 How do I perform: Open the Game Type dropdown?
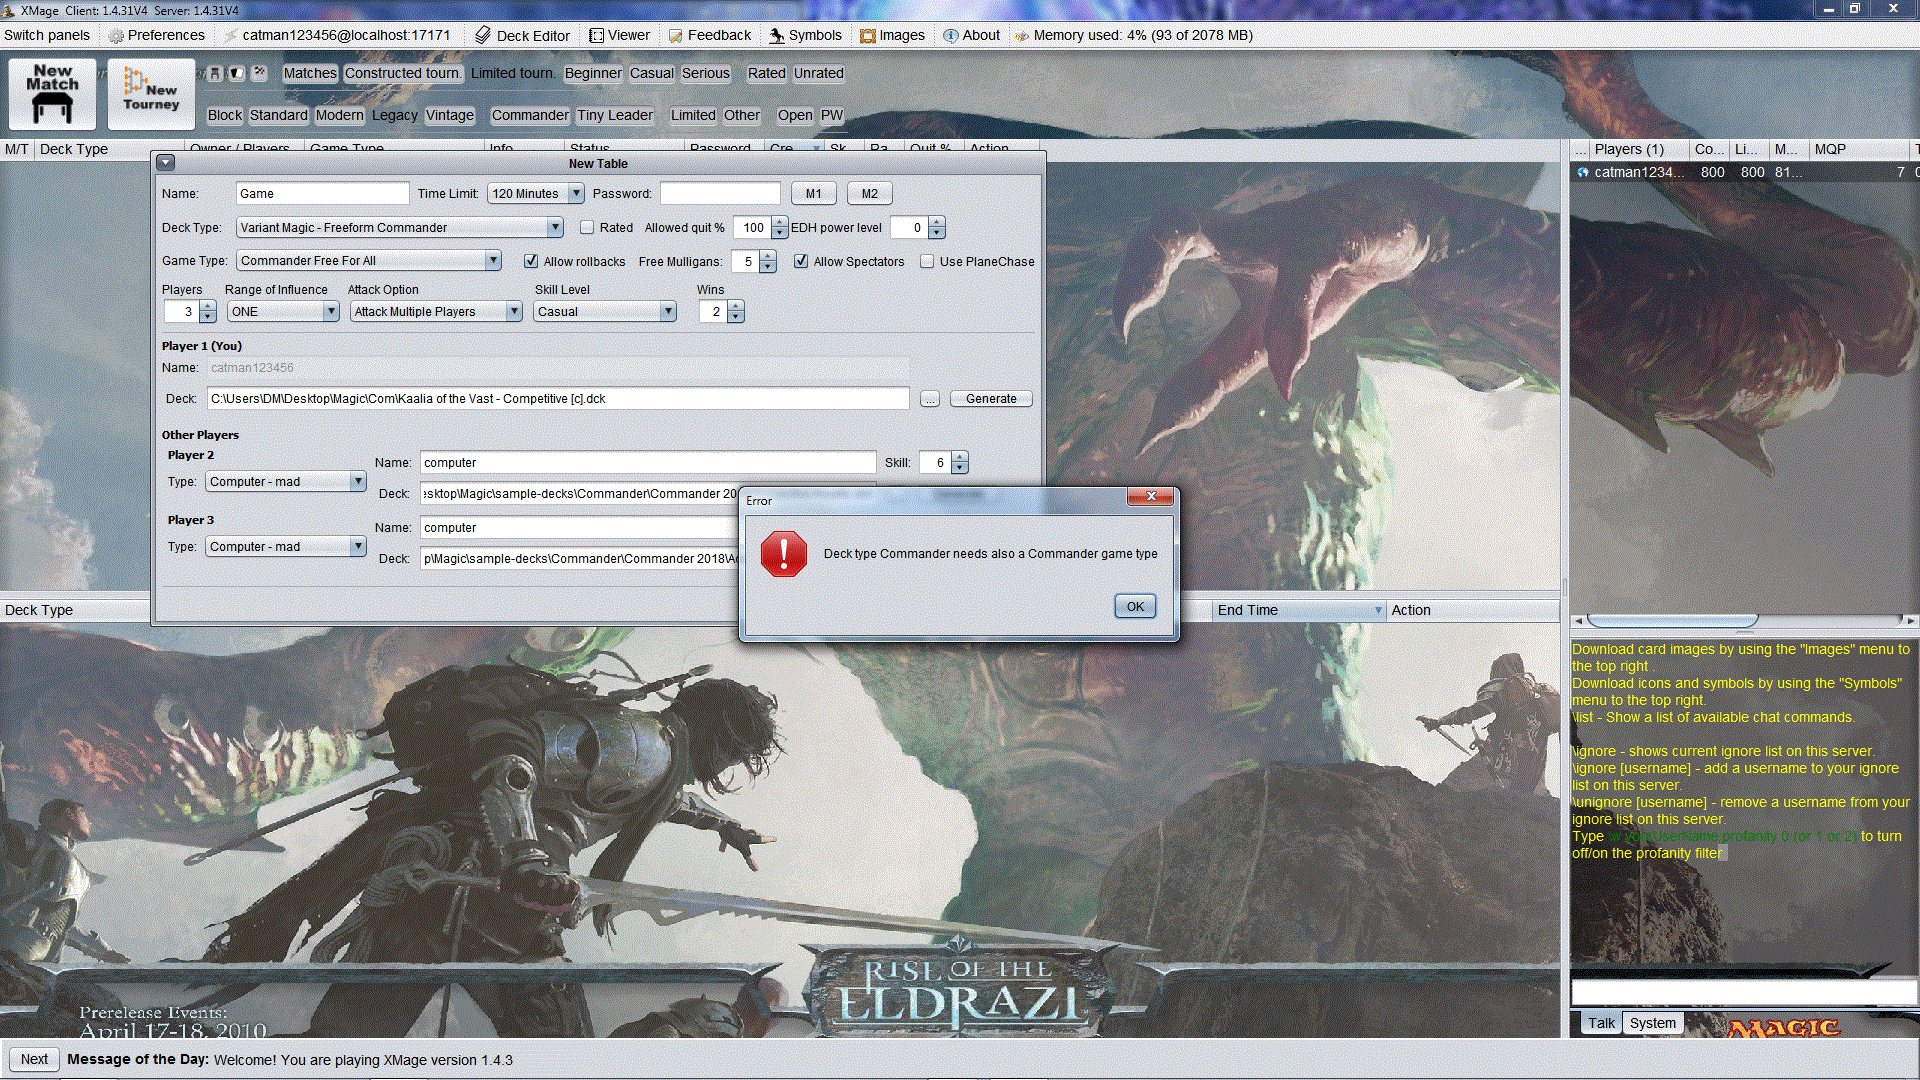click(x=493, y=261)
